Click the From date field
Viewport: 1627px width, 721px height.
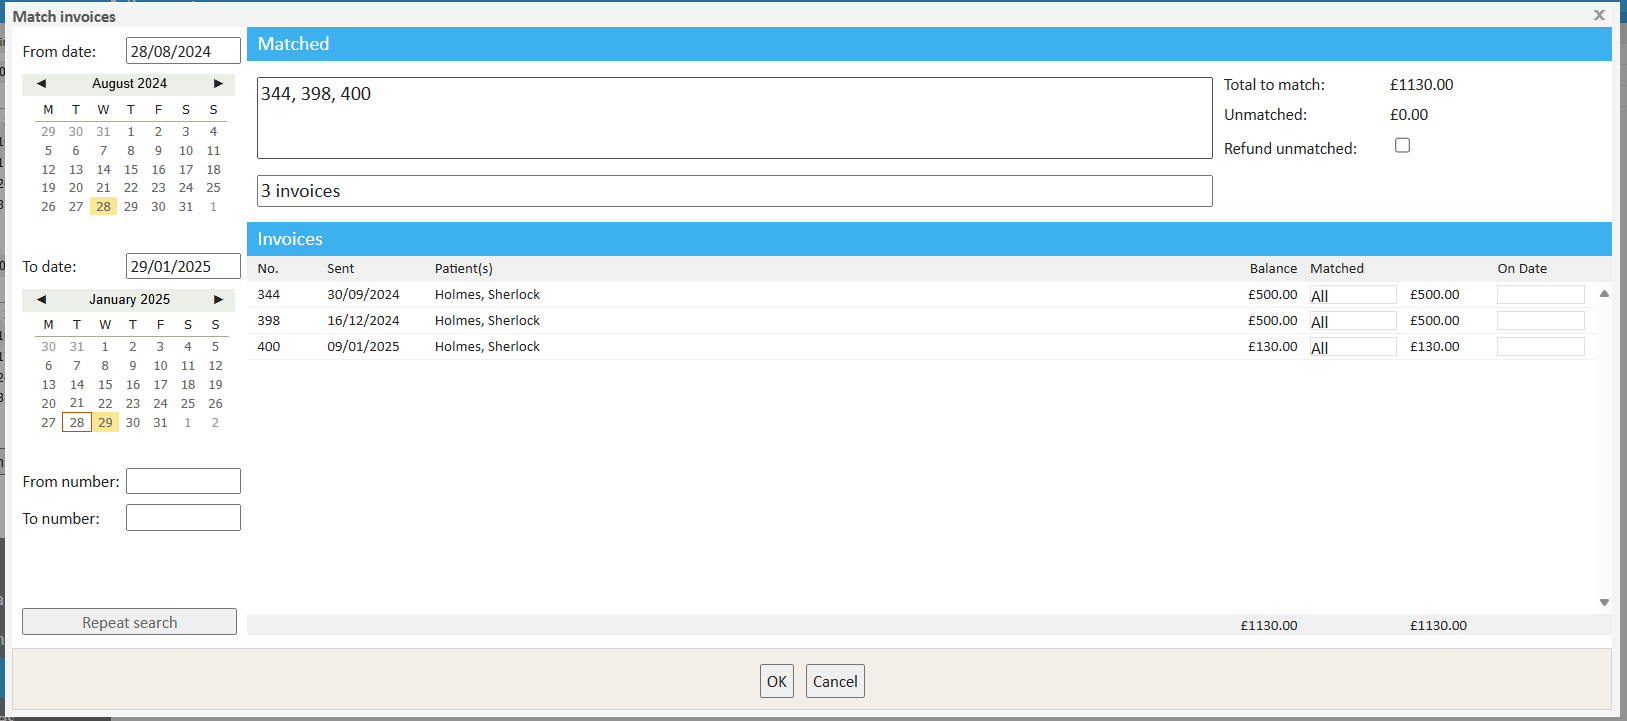tap(183, 51)
